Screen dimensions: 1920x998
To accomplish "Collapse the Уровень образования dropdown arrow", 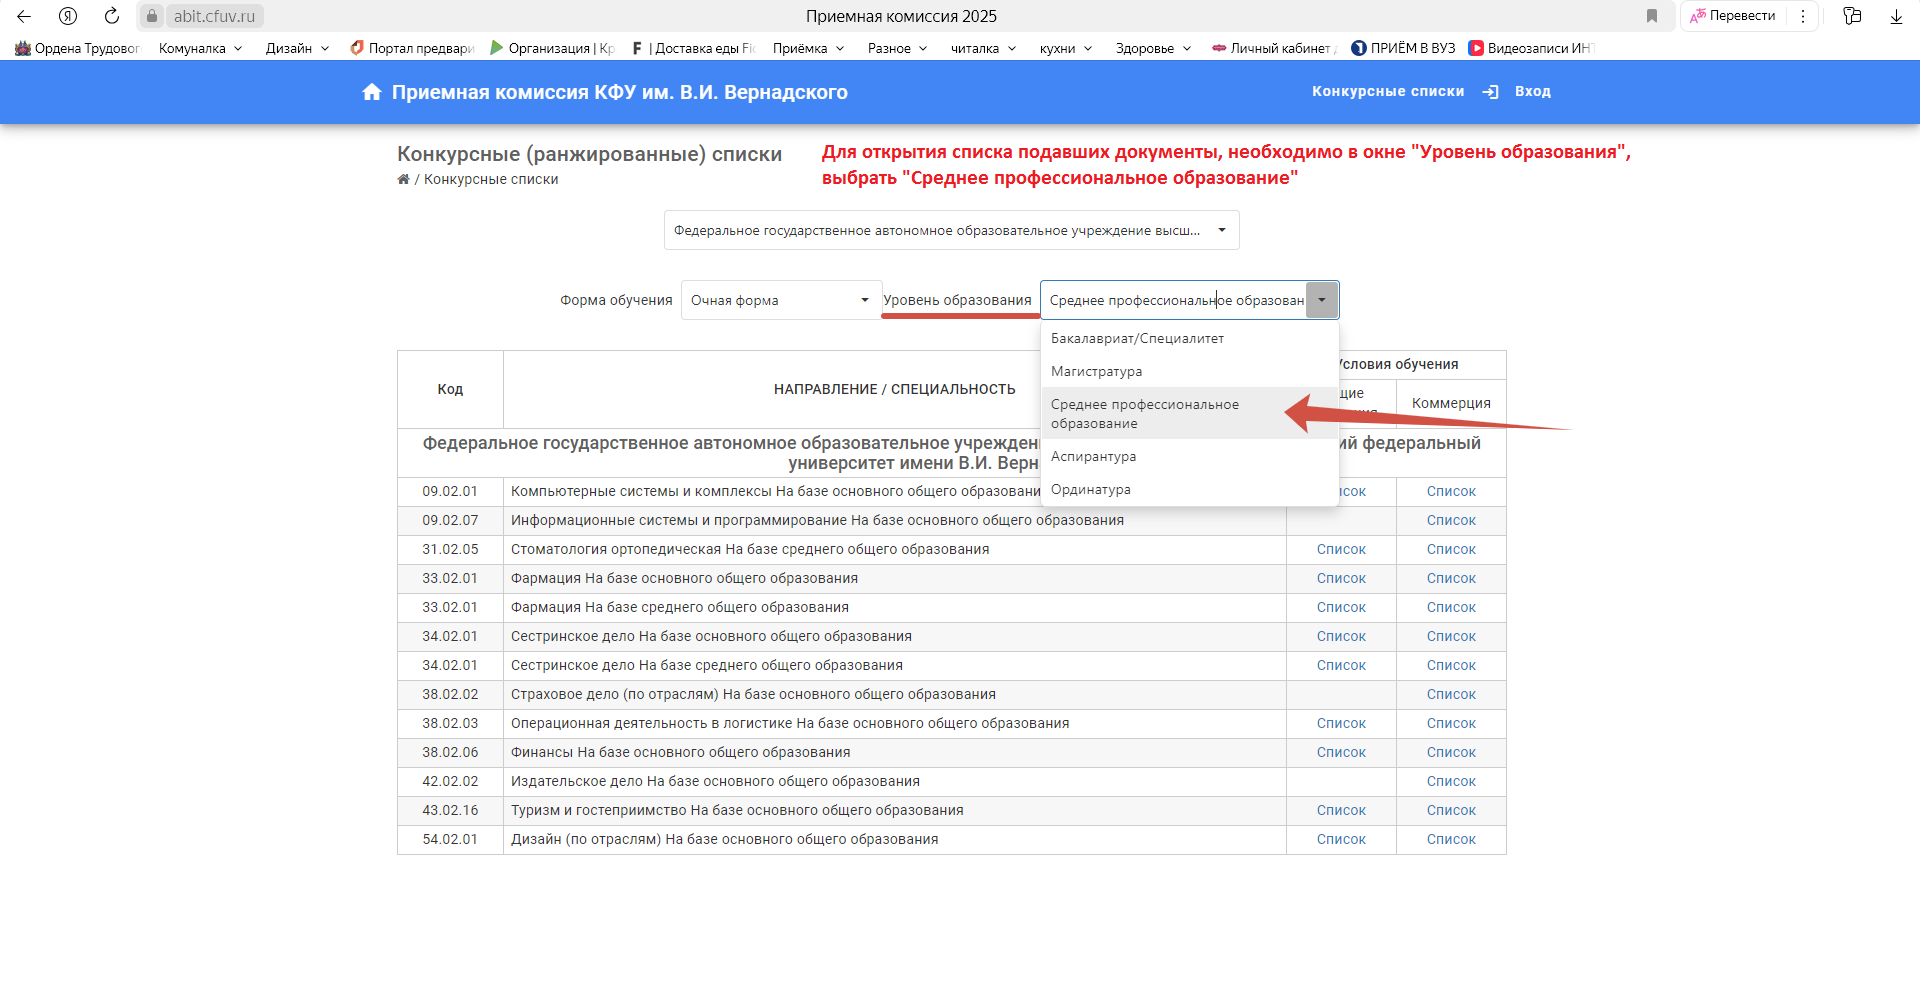I will coord(1322,300).
